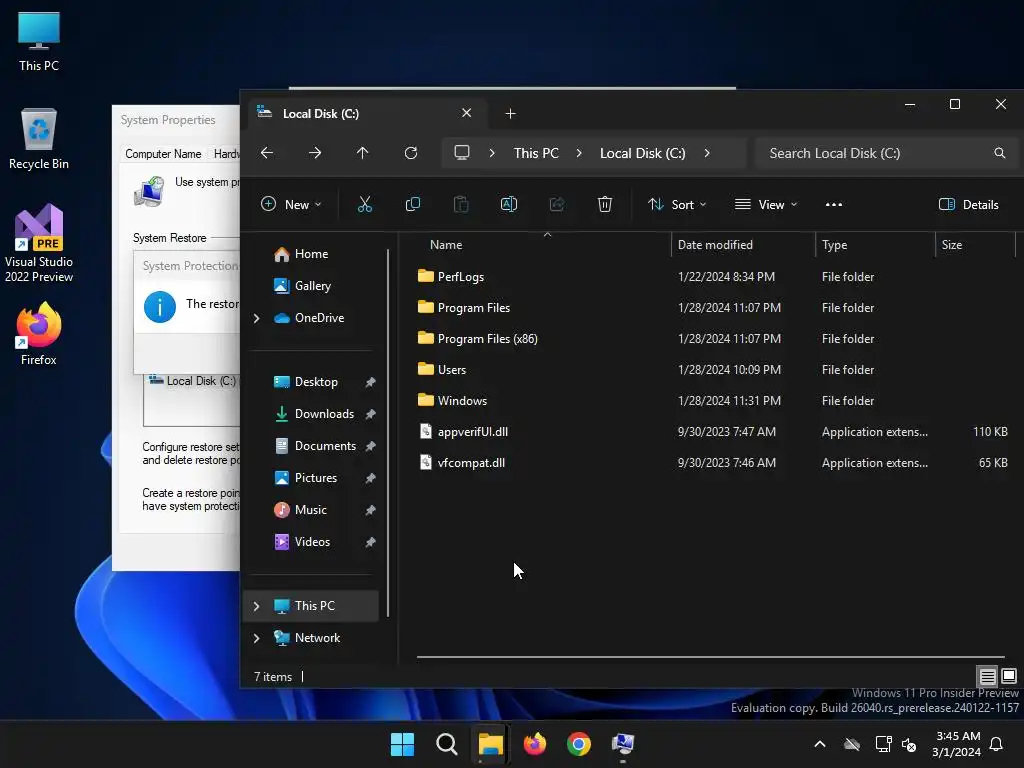
Task: Open Windows Start menu
Action: (402, 744)
